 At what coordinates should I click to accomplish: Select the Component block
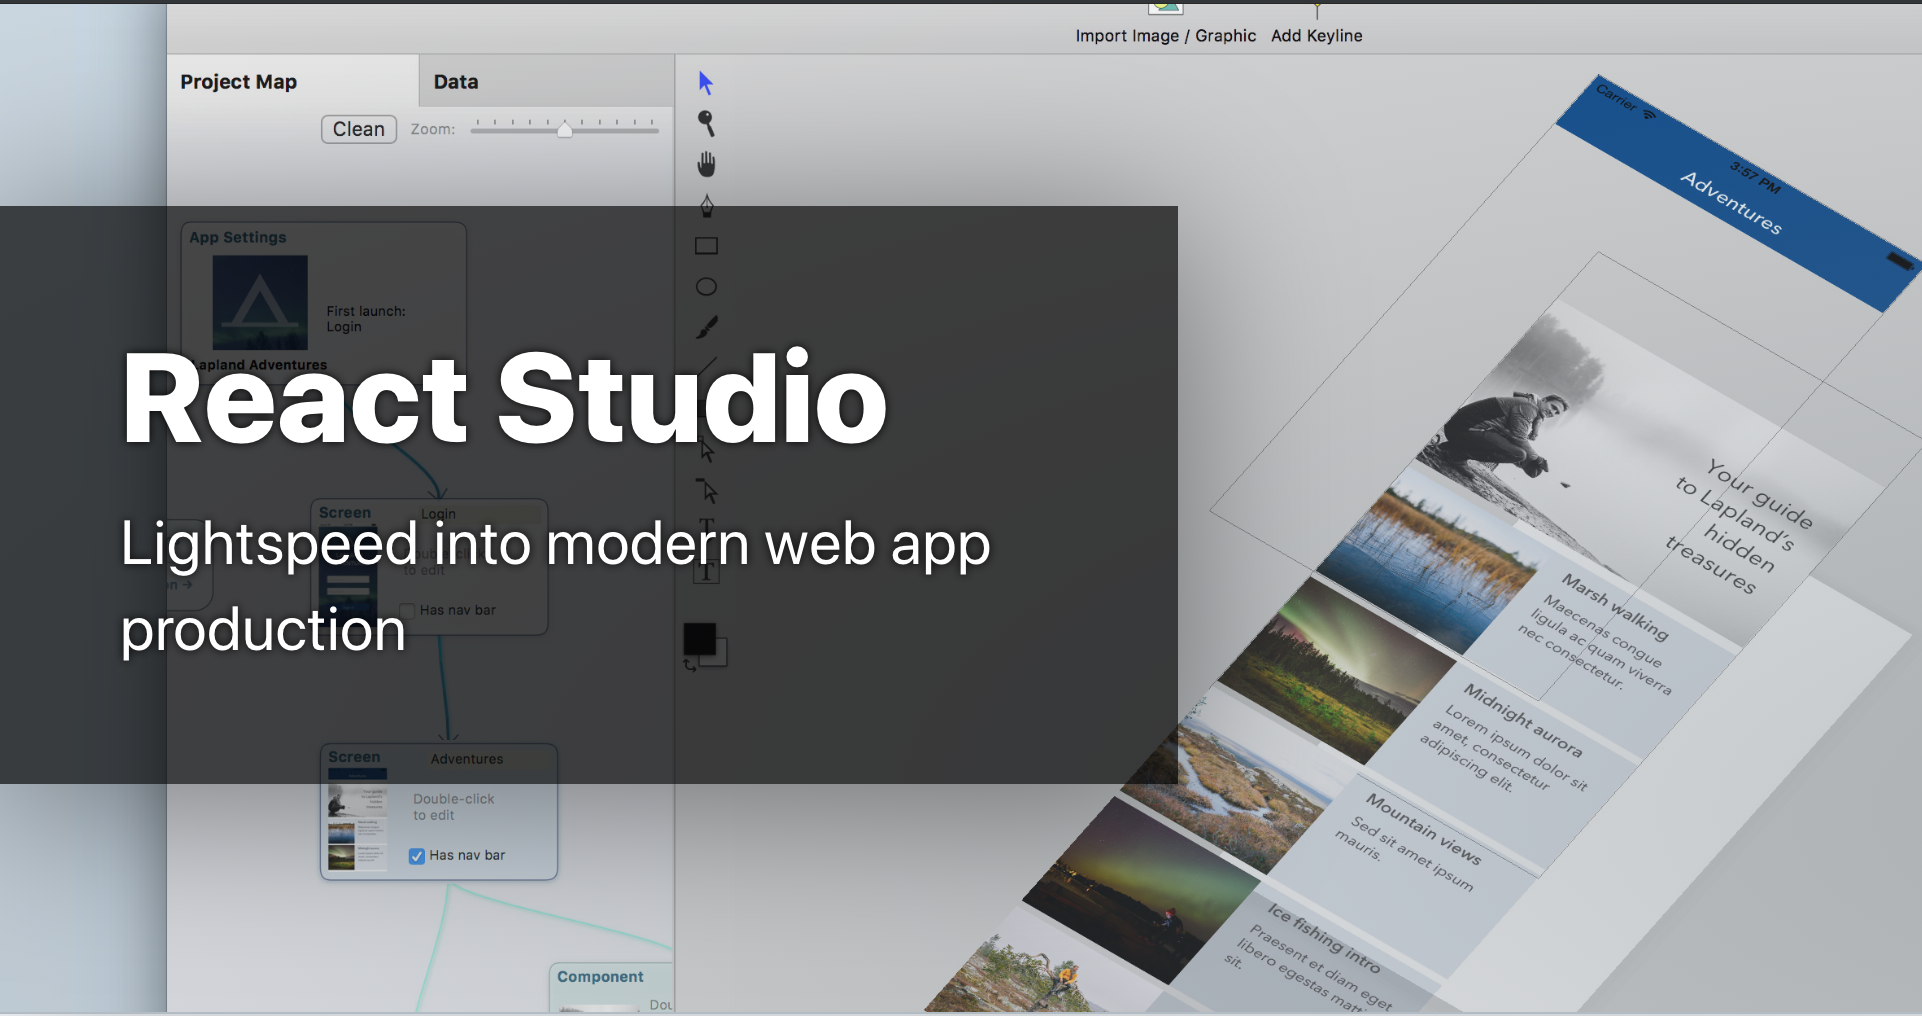coord(611,988)
